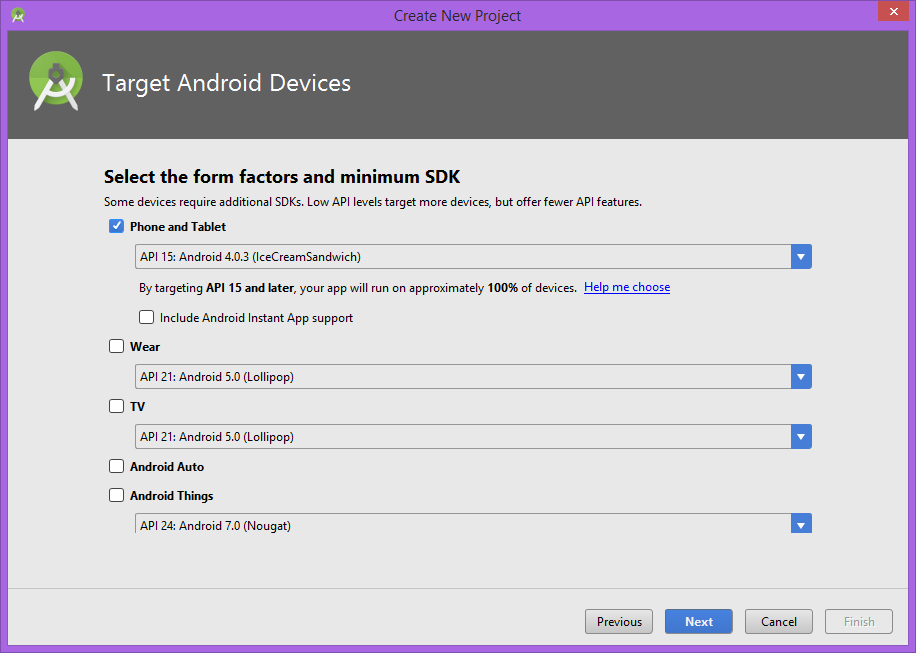Click the Help me choose link
Viewport: 916px width, 653px height.
click(x=626, y=287)
